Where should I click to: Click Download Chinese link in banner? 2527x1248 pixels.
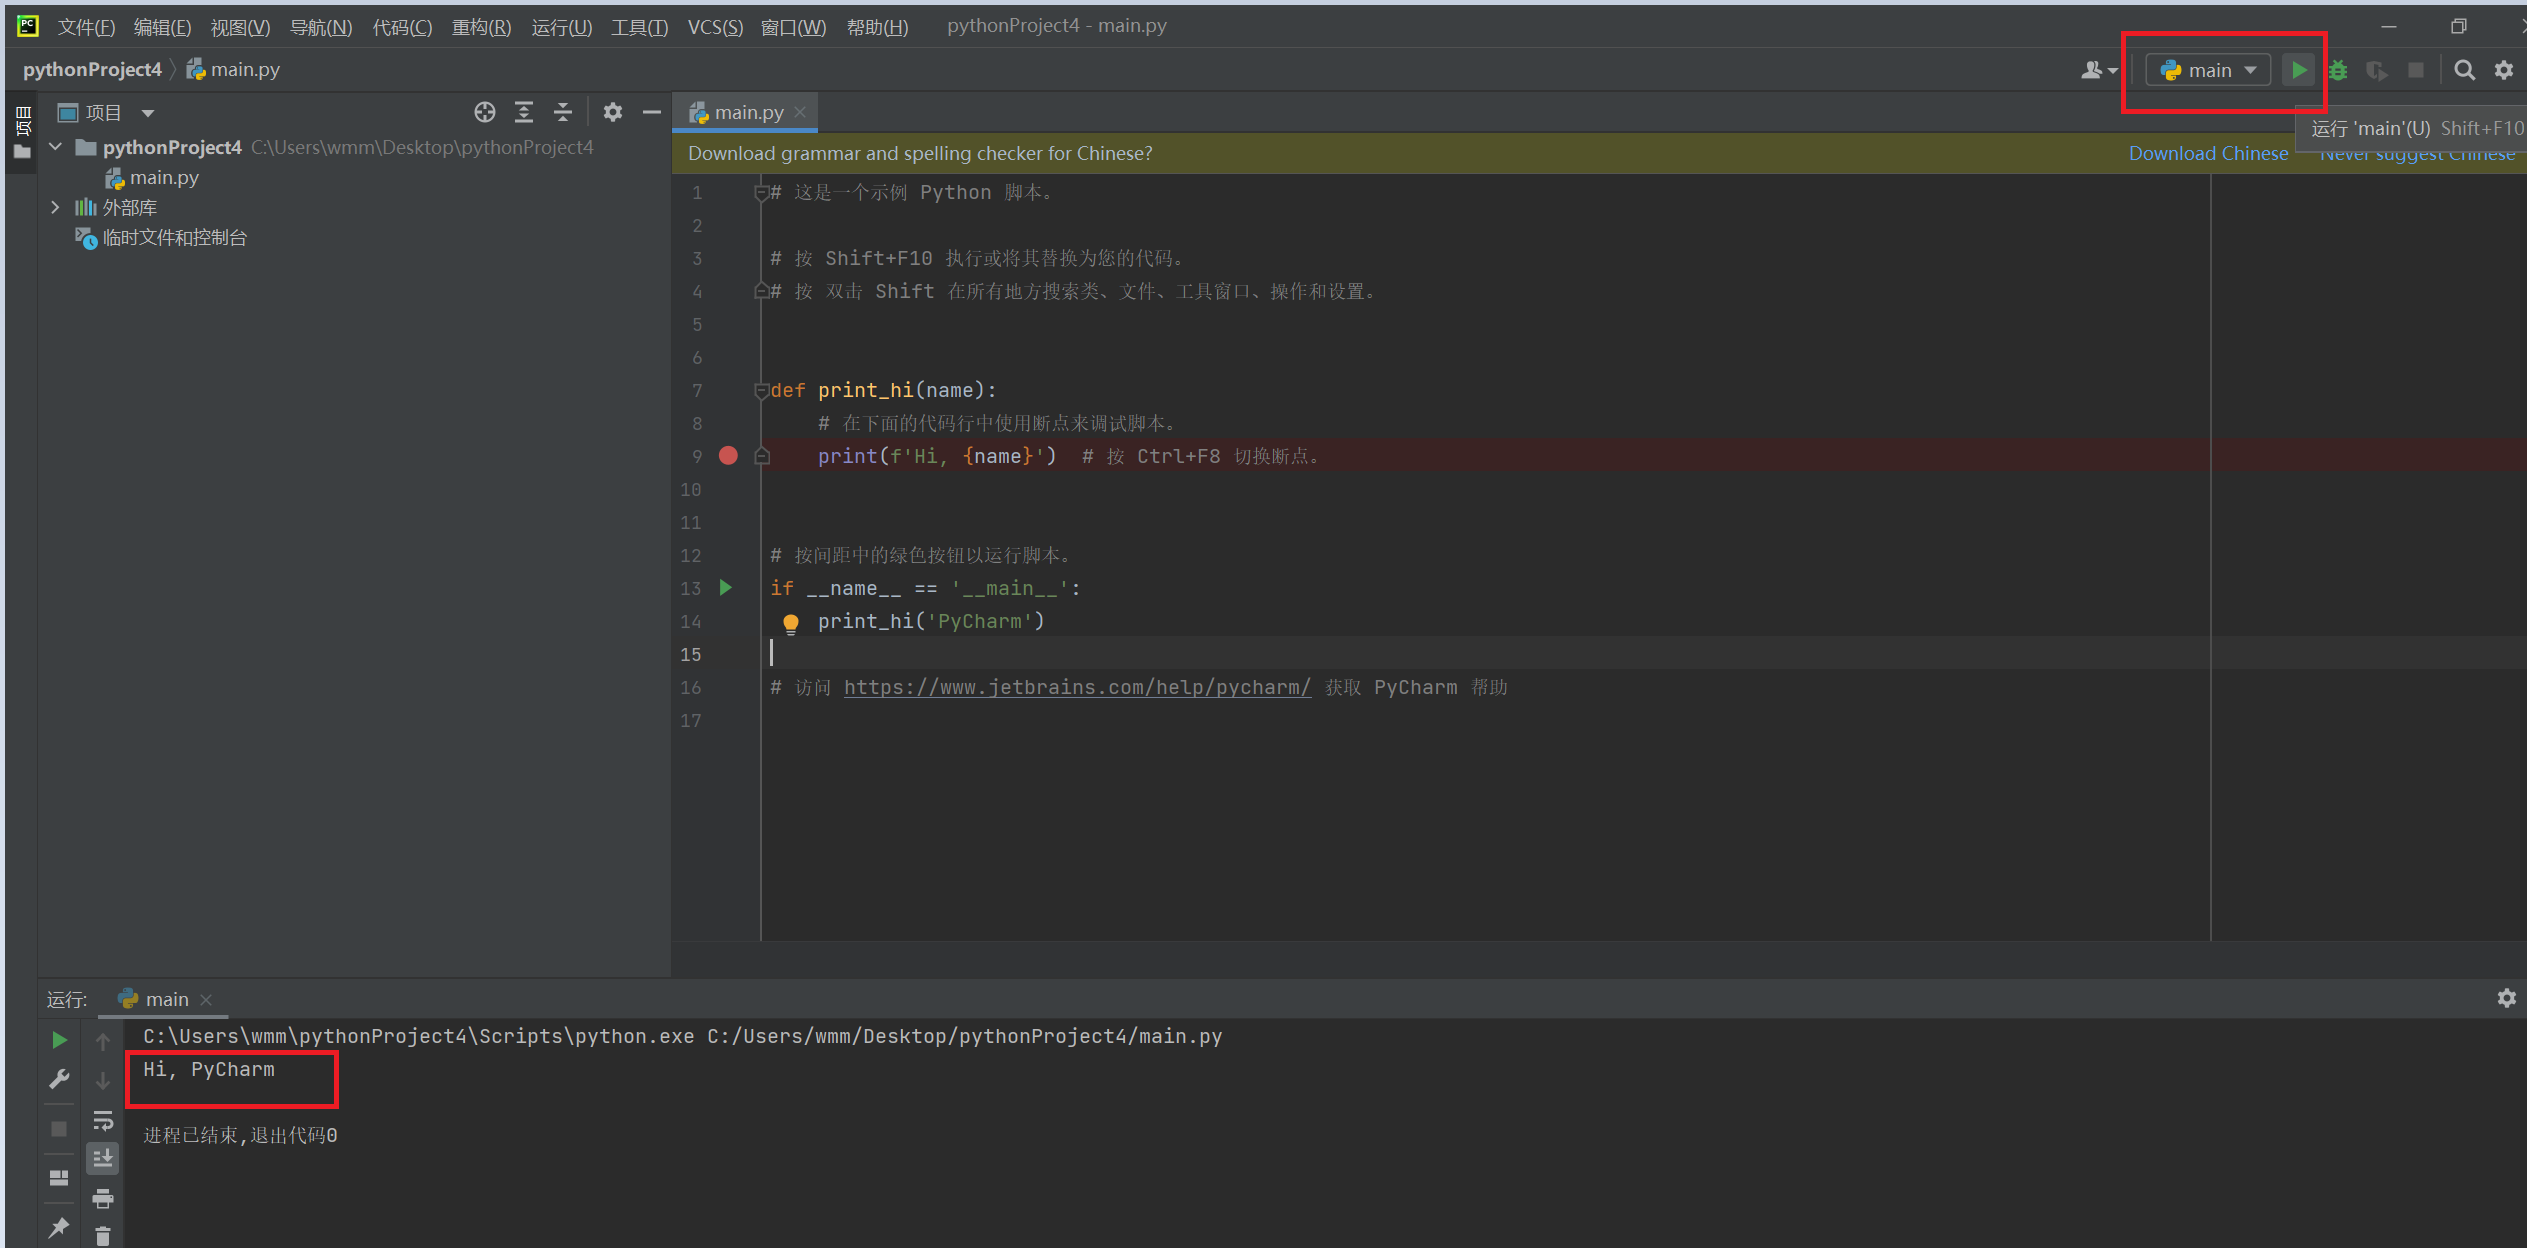(x=2208, y=153)
